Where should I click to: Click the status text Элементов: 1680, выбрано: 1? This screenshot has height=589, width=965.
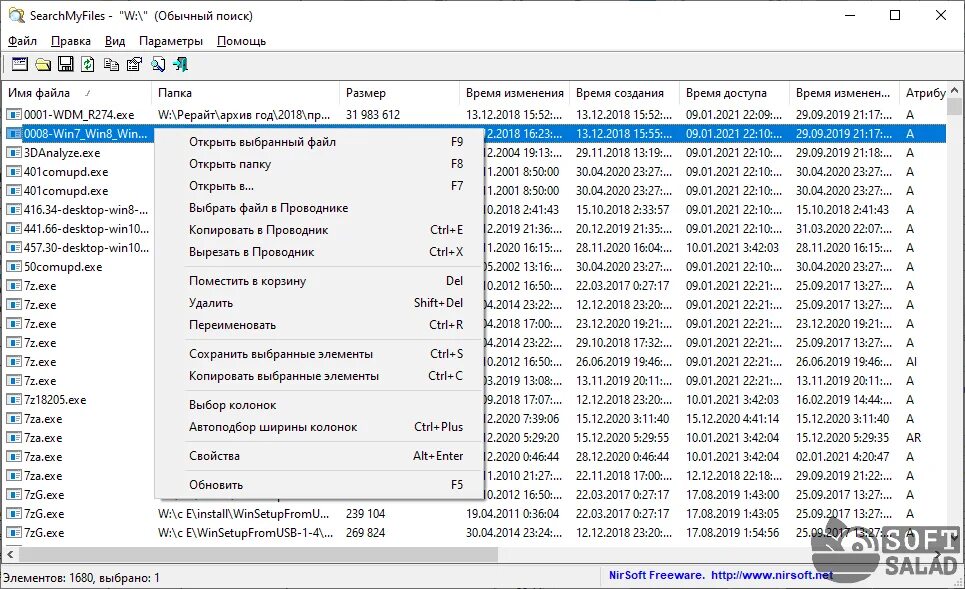81,578
